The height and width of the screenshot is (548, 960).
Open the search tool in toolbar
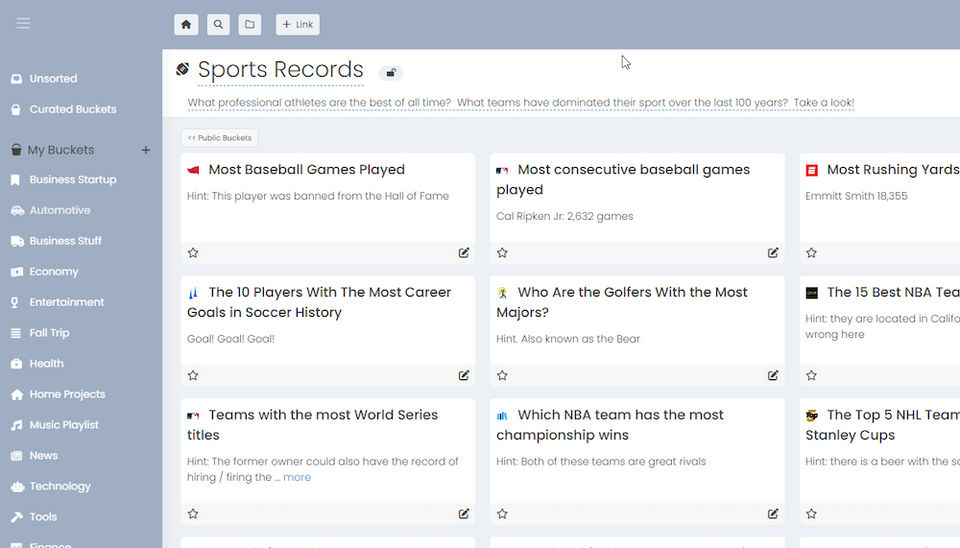pyautogui.click(x=218, y=24)
